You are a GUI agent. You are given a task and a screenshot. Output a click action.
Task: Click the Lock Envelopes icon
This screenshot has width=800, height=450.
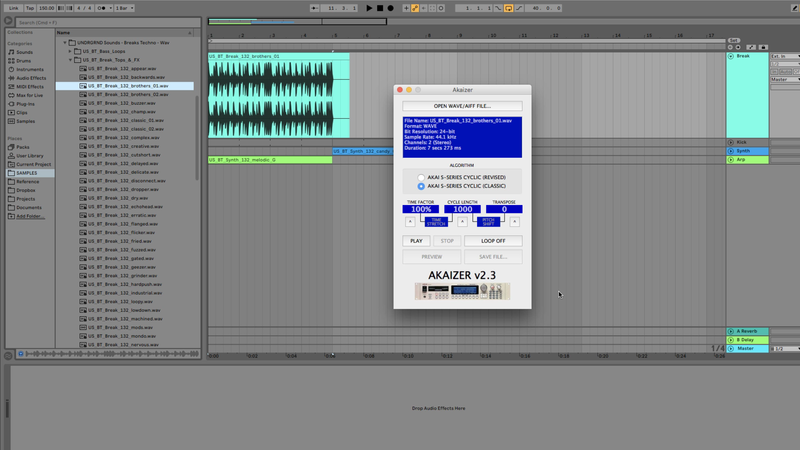click(763, 47)
